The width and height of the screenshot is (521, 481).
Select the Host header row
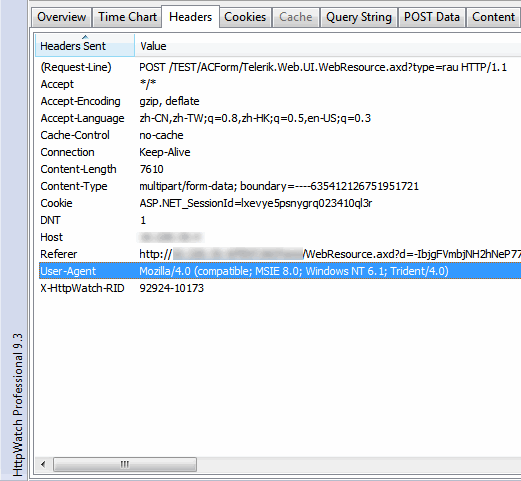click(x=280, y=237)
